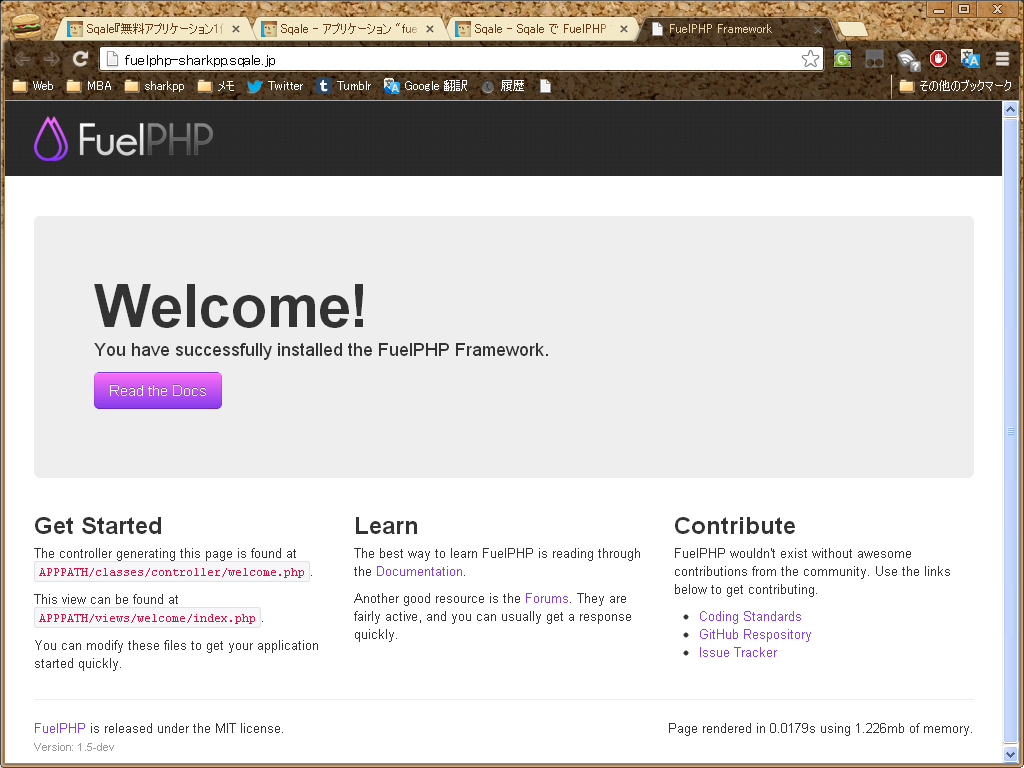The image size is (1024, 768).
Task: Open the Web bookmark folder
Action: [x=33, y=86]
